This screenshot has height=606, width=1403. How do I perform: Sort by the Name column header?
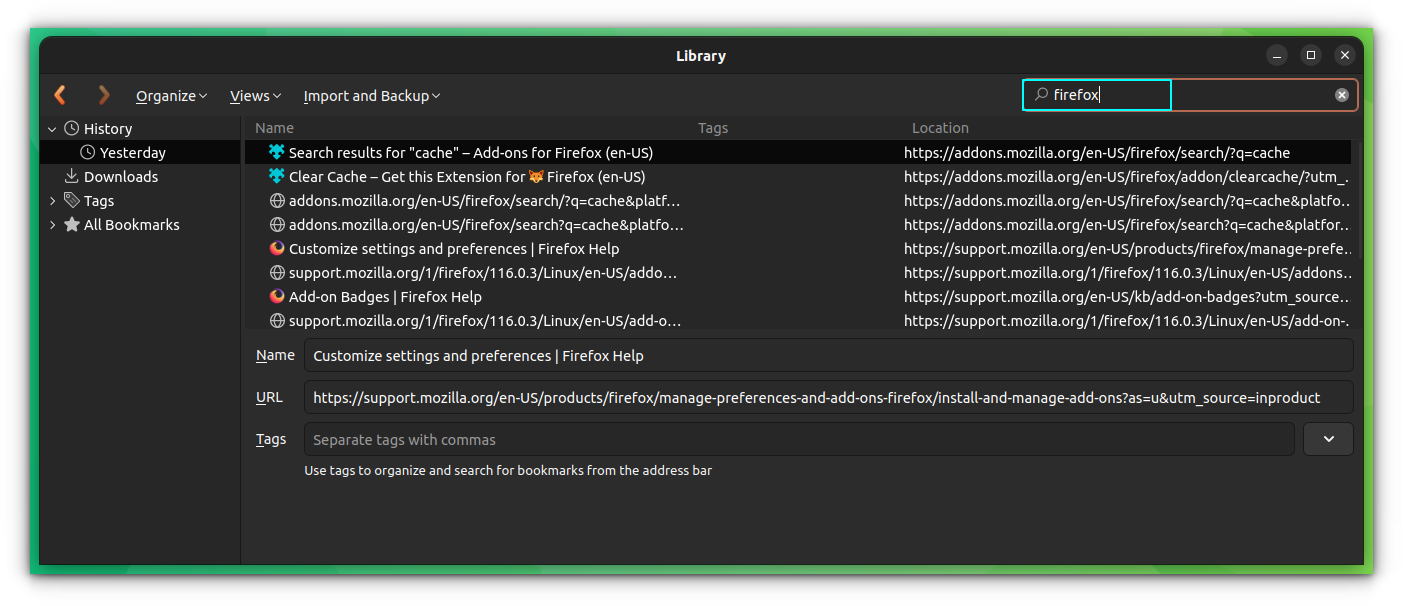click(274, 128)
